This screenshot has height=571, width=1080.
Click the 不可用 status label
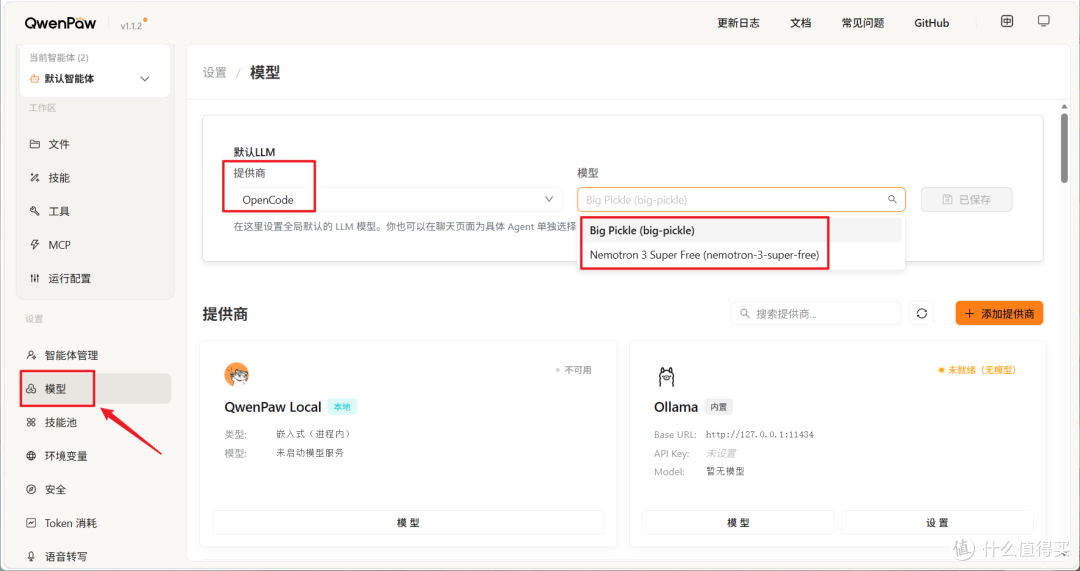tap(573, 370)
